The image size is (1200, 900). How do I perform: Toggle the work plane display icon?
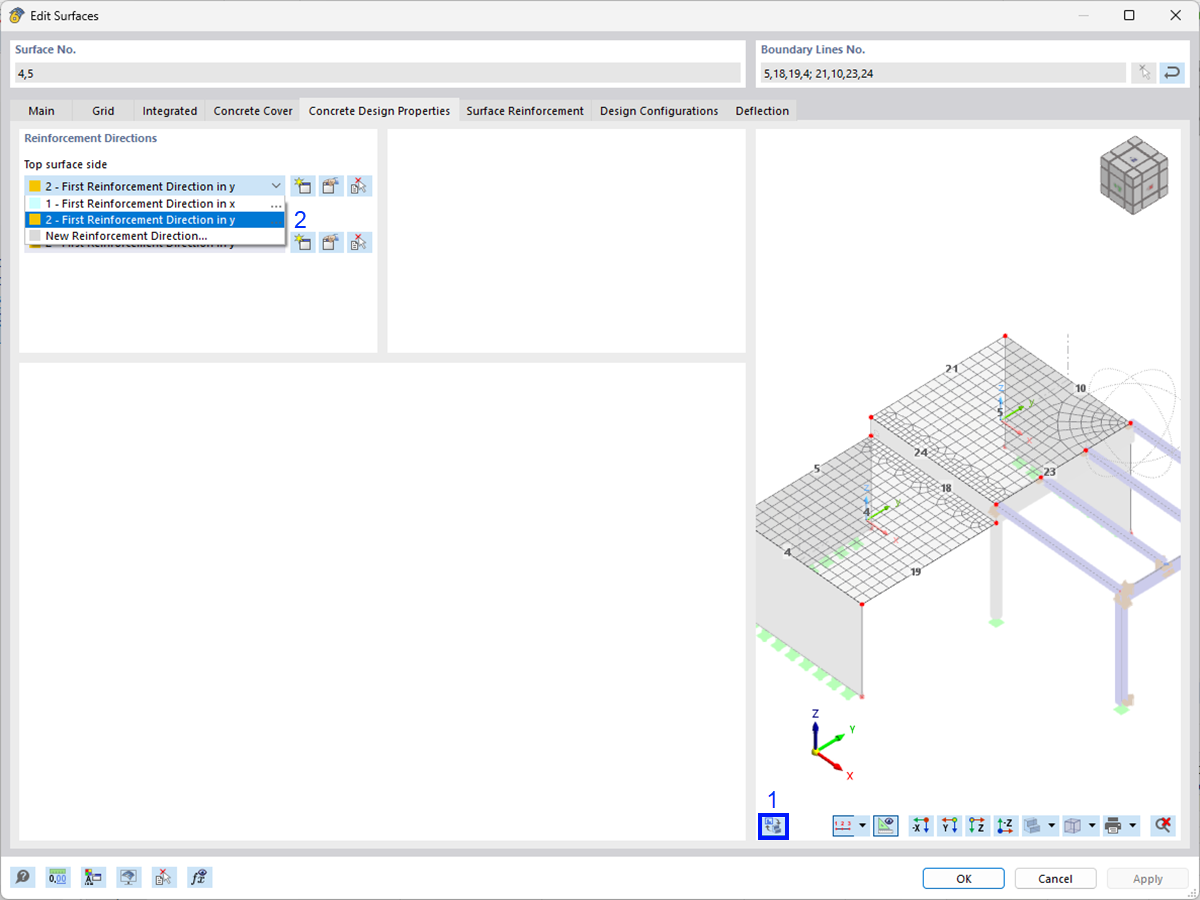[x=885, y=825]
